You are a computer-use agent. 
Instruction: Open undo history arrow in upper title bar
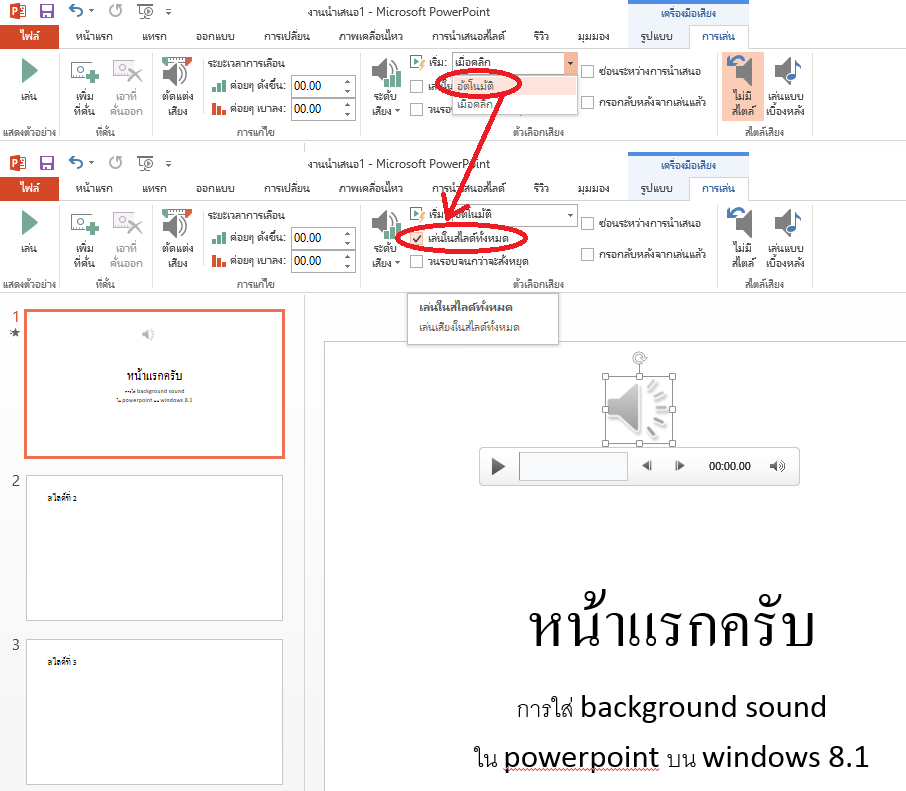[x=91, y=11]
